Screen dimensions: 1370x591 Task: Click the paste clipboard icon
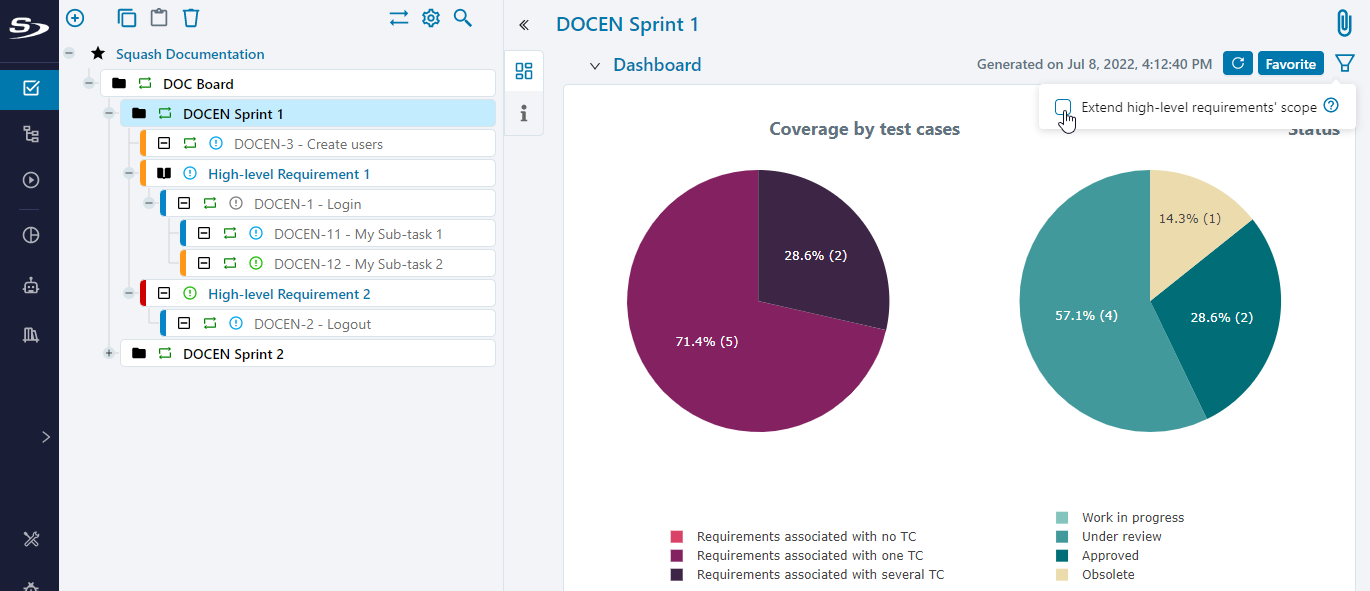[159, 18]
